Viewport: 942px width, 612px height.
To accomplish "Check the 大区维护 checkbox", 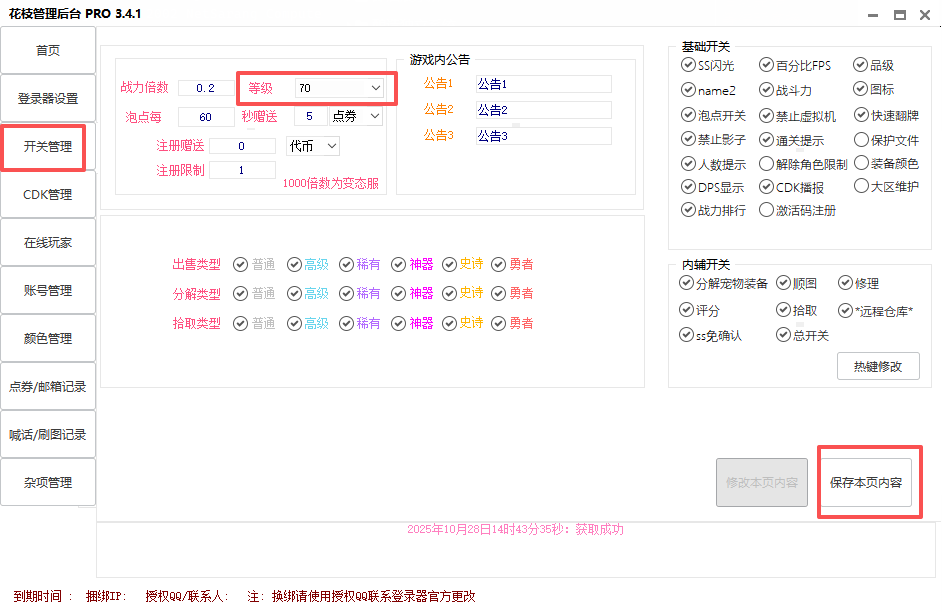I will [x=861, y=186].
